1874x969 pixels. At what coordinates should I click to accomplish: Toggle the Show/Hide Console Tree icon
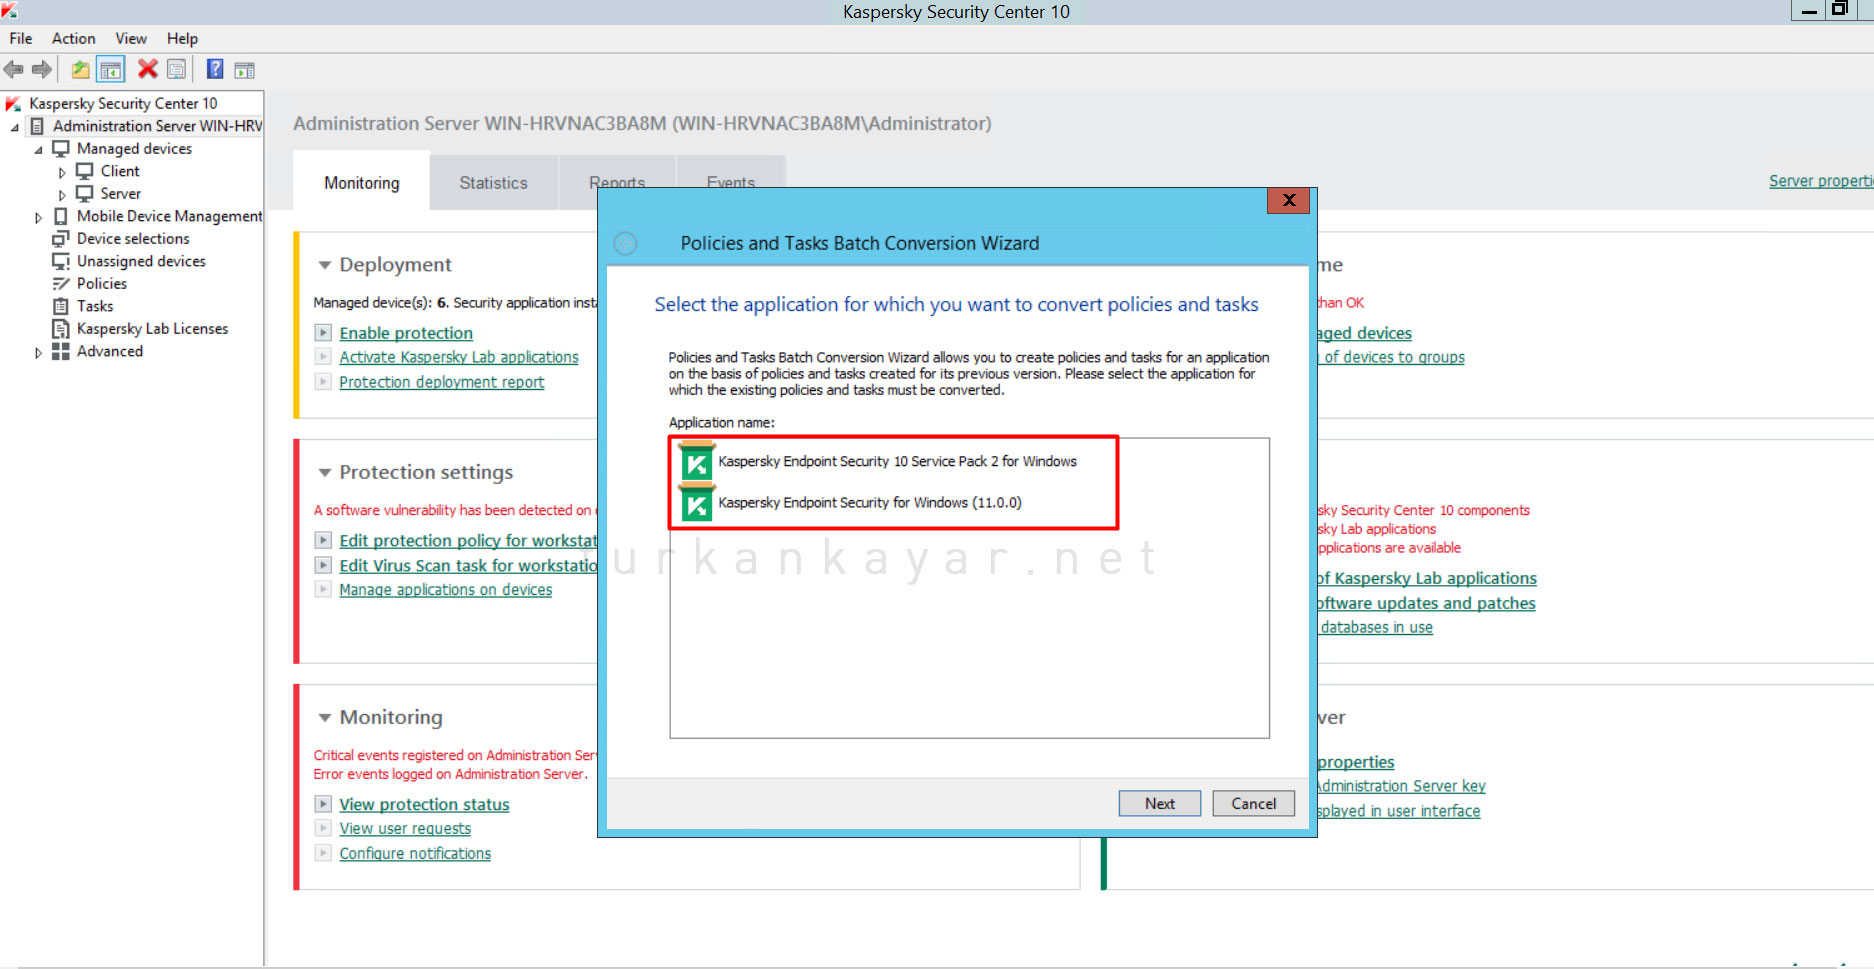coord(111,69)
